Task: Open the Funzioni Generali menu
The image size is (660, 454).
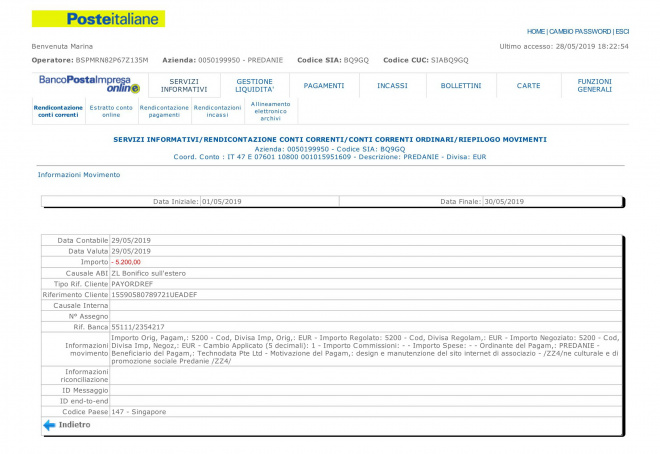Action: pos(594,85)
